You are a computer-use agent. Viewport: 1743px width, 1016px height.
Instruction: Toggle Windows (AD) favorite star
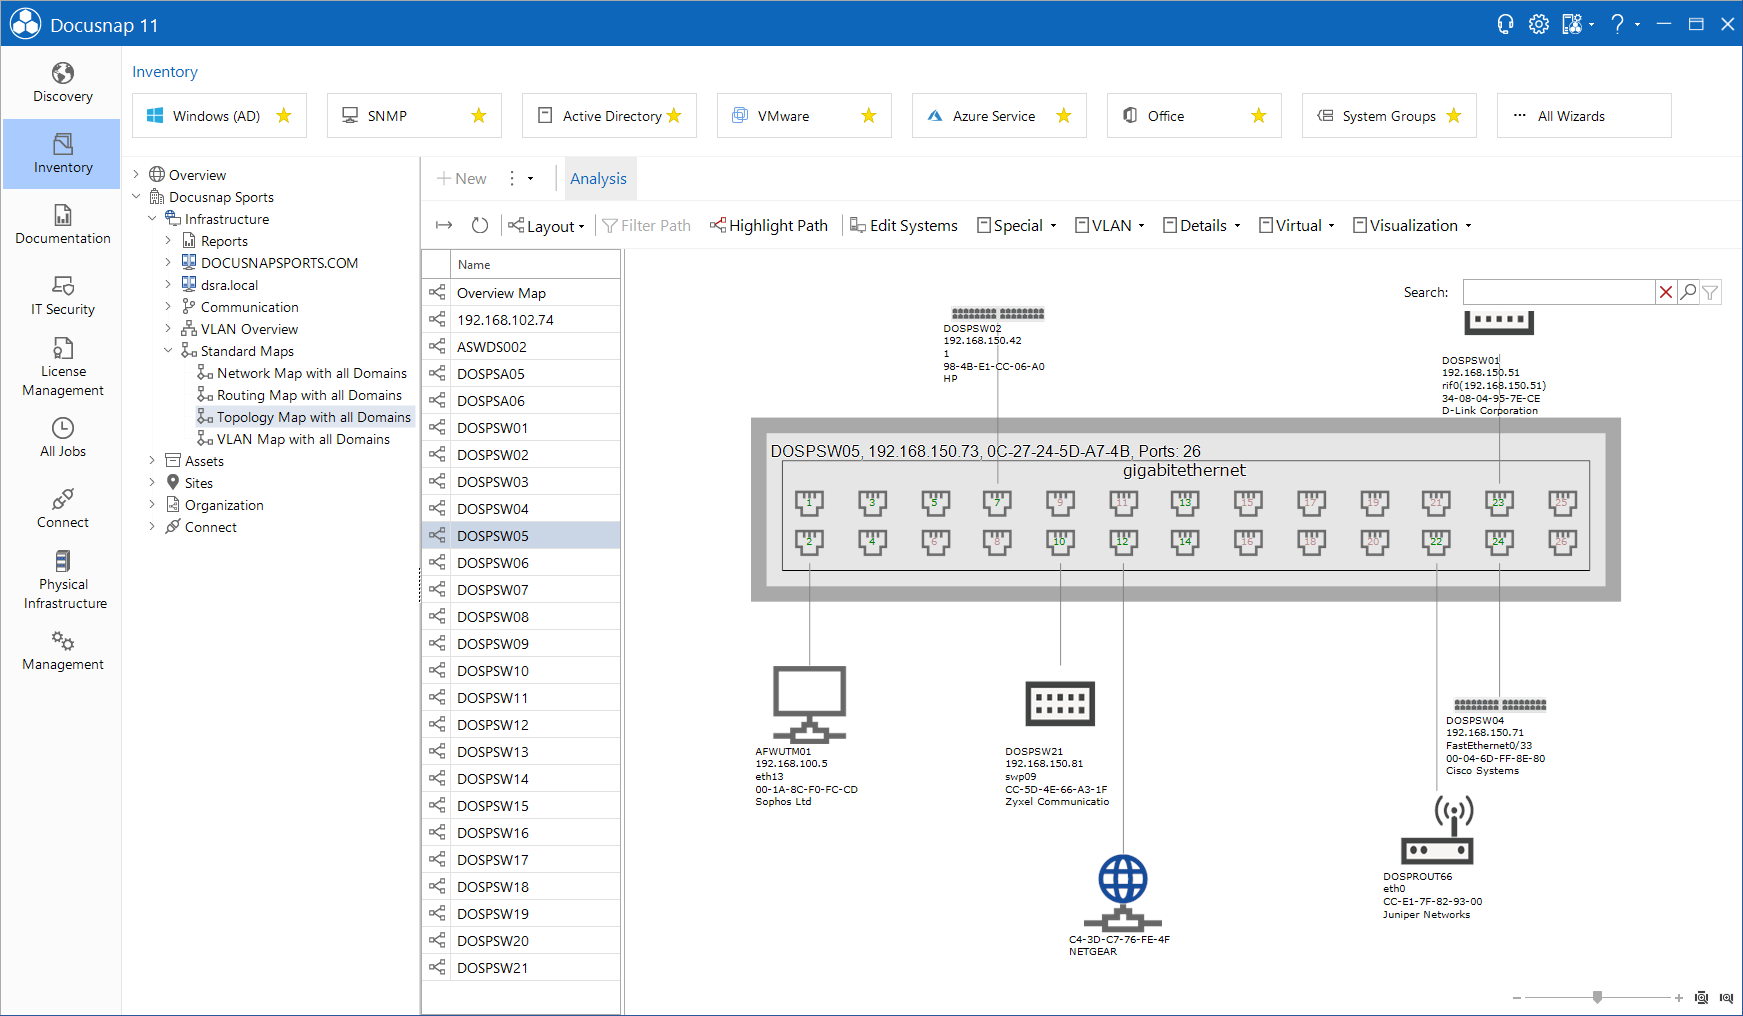tap(284, 116)
